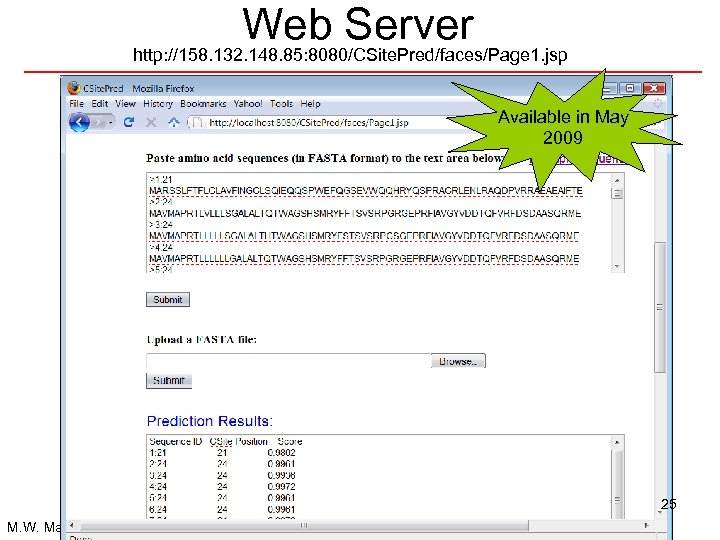Open the Yahoo! menu

(x=248, y=104)
